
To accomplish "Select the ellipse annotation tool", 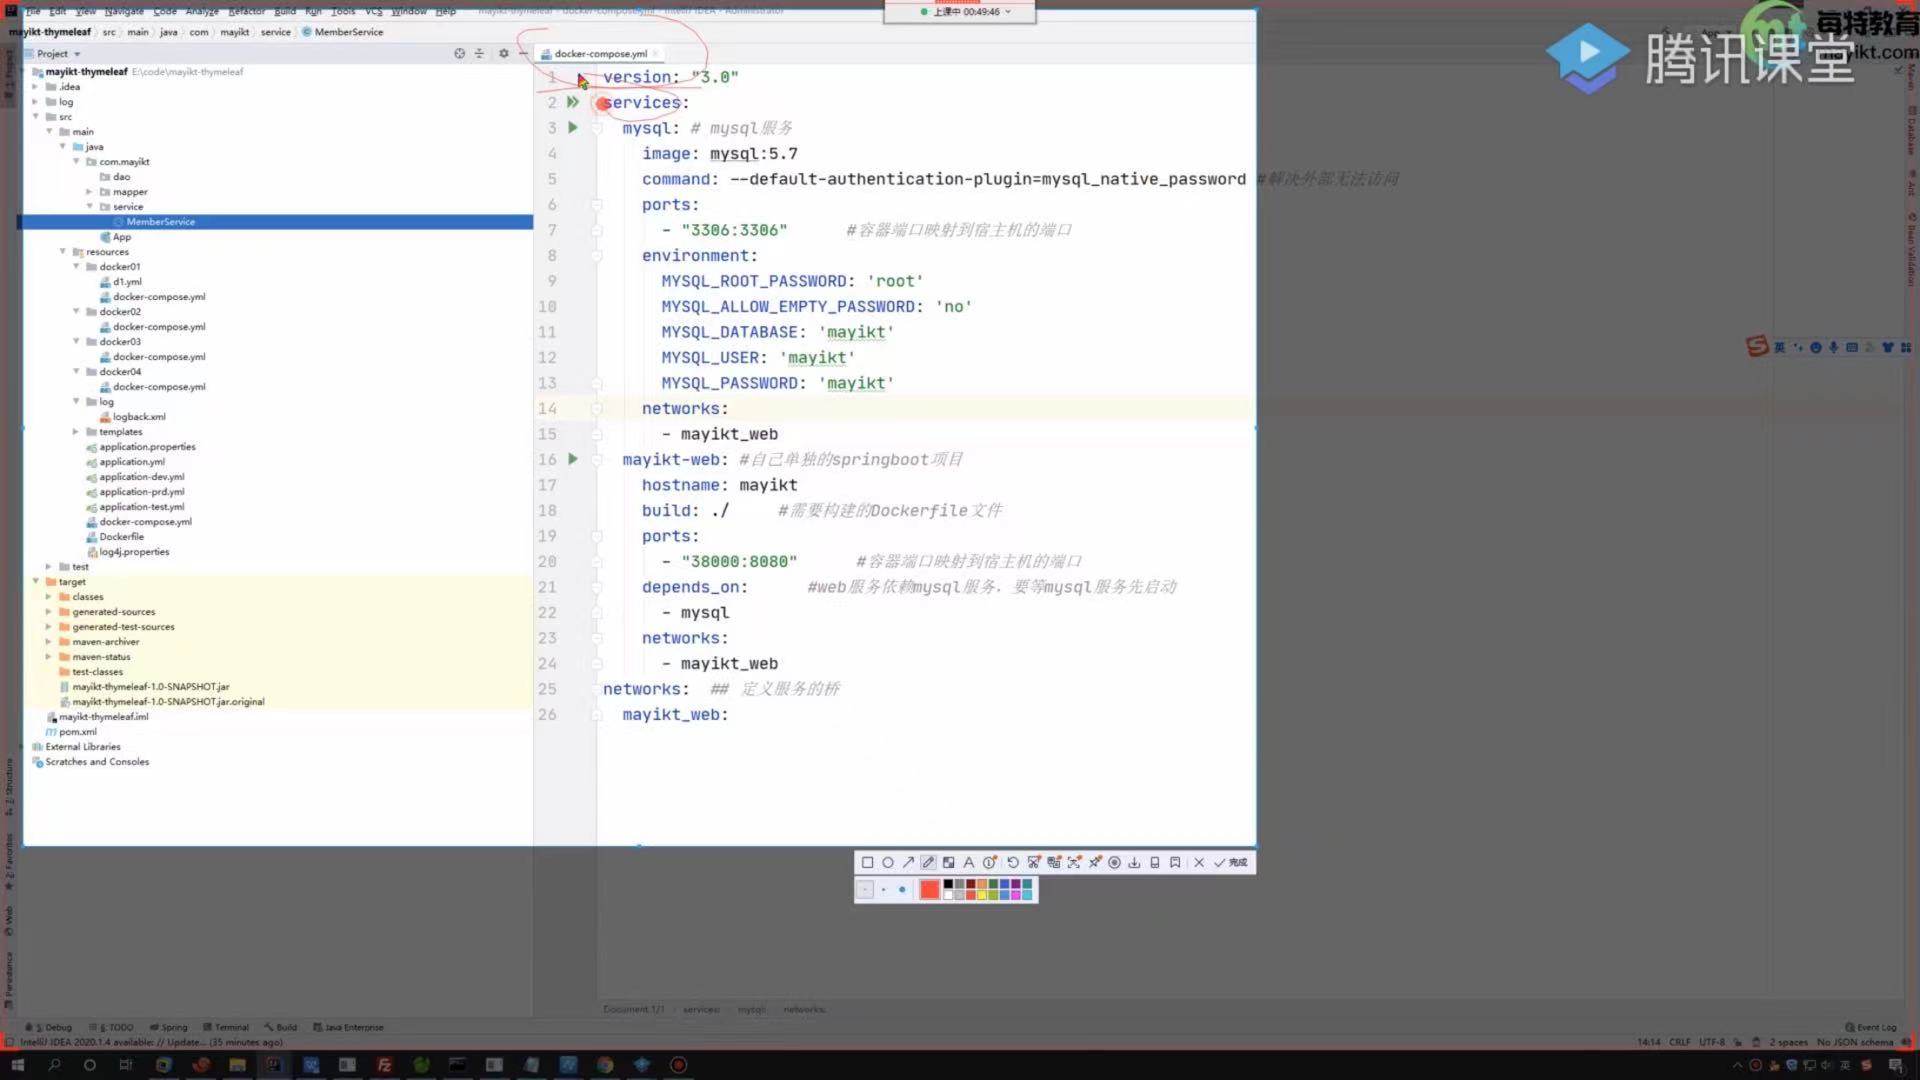I will [x=887, y=862].
